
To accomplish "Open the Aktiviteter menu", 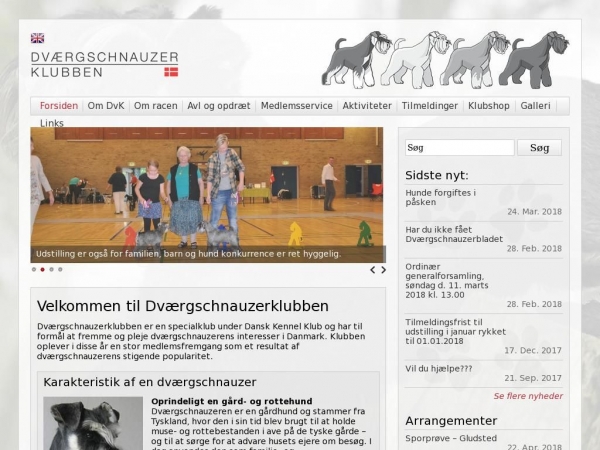I will click(367, 106).
